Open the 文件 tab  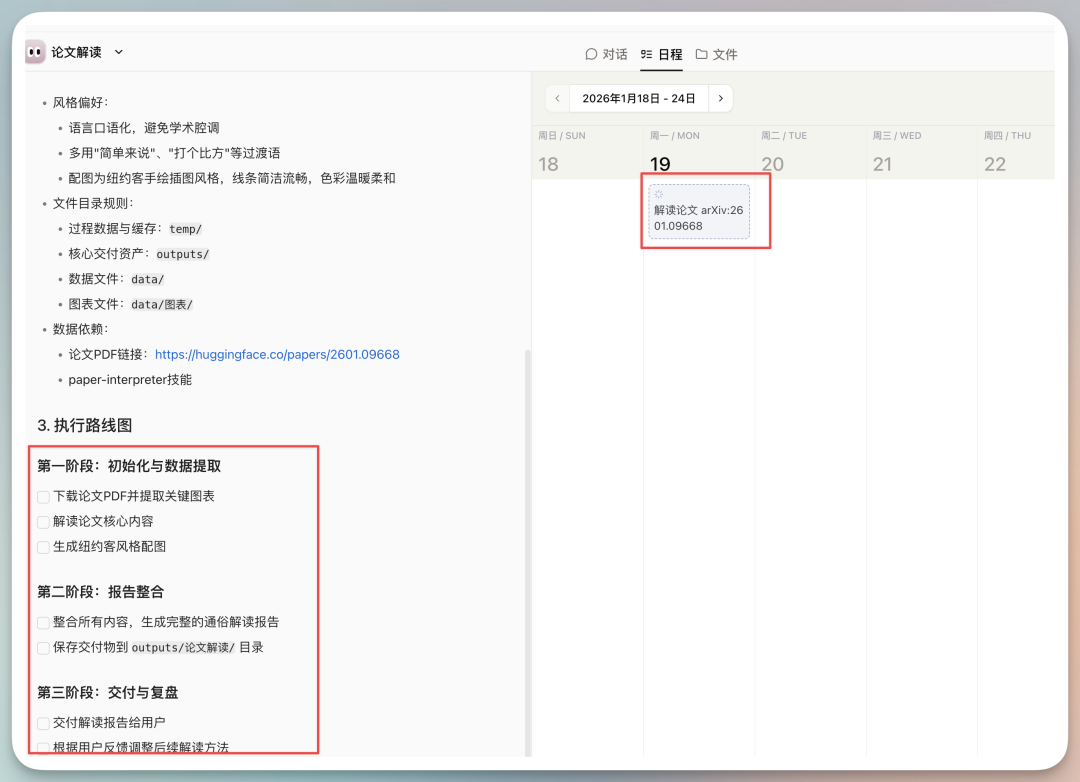(716, 54)
